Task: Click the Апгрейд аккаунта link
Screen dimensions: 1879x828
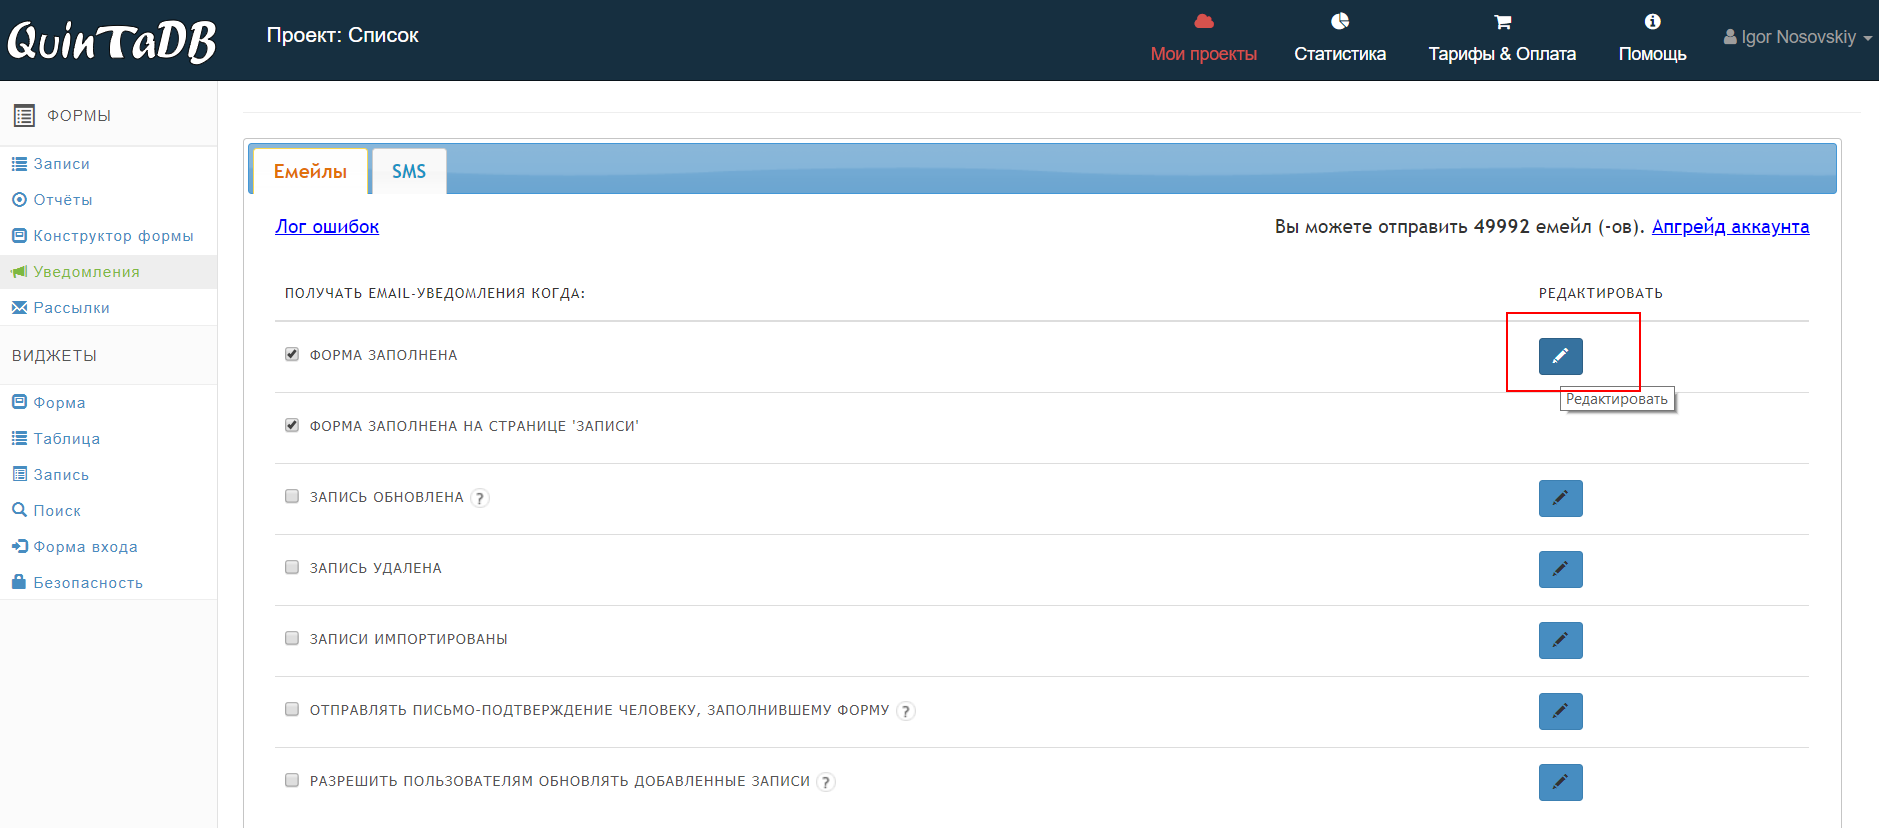Action: tap(1730, 227)
